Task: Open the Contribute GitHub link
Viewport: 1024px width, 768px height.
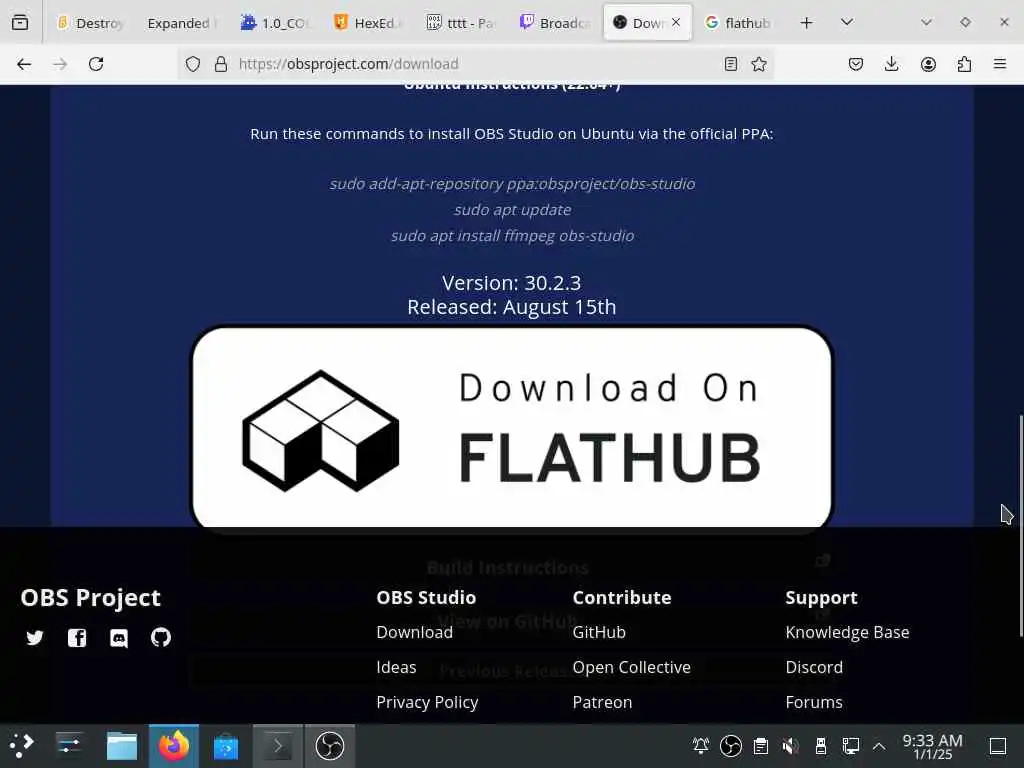Action: point(599,632)
